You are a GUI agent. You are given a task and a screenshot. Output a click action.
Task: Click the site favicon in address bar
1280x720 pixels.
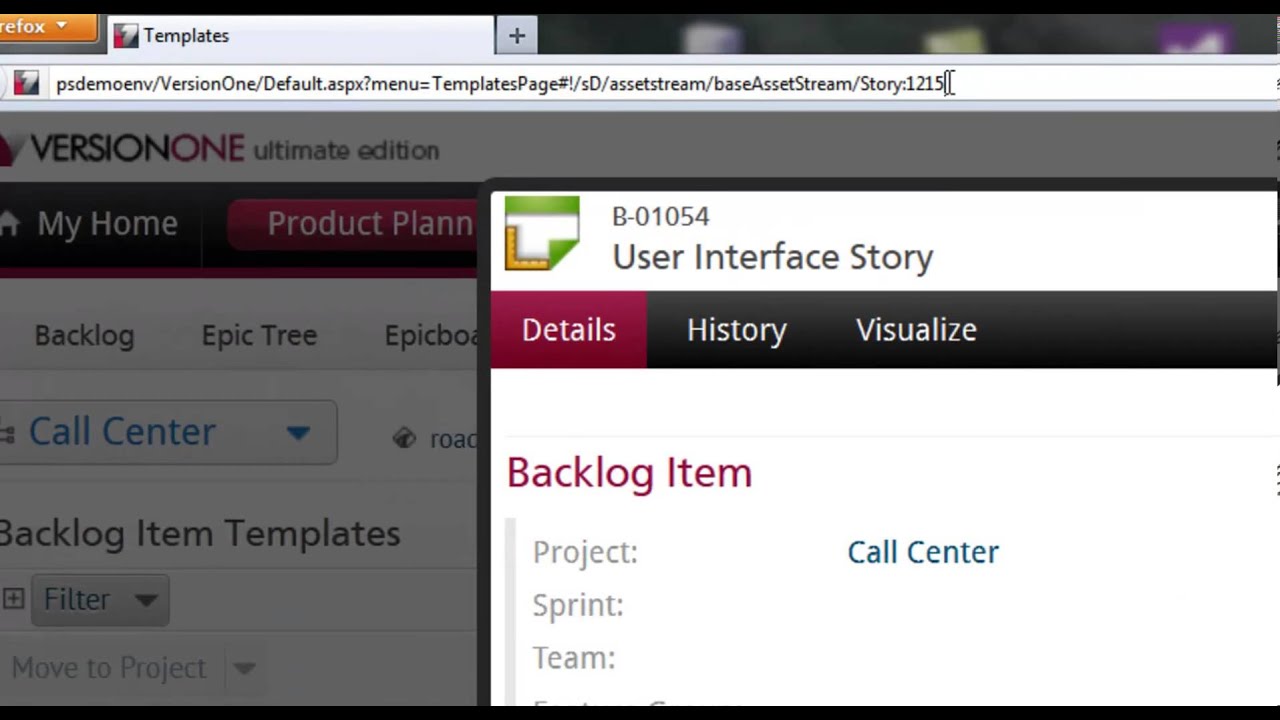click(26, 83)
